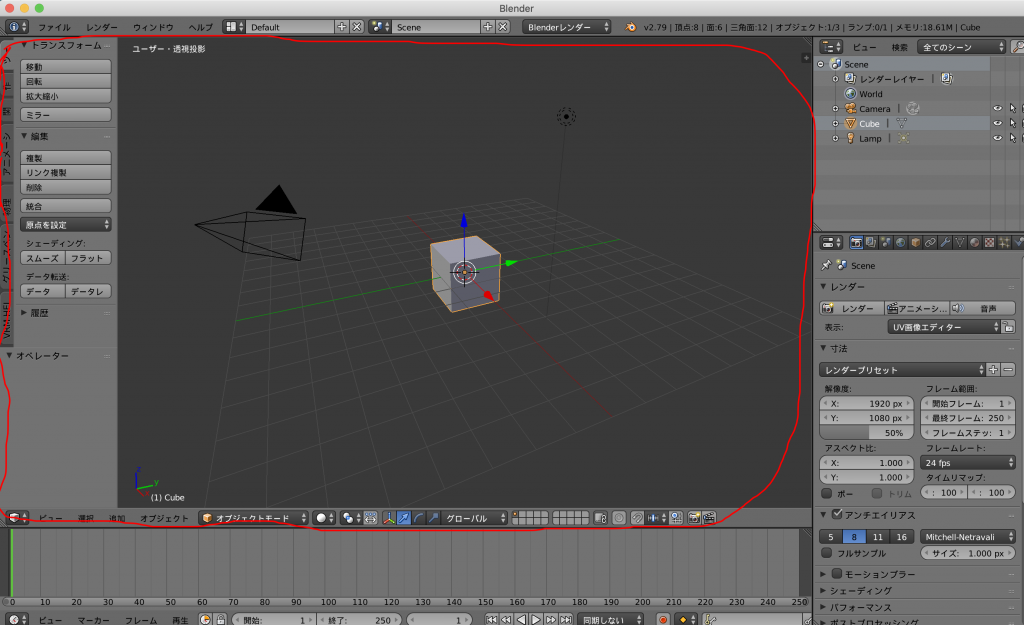The image size is (1024, 625).
Task: Open the render layers properties tab
Action: pos(871,242)
